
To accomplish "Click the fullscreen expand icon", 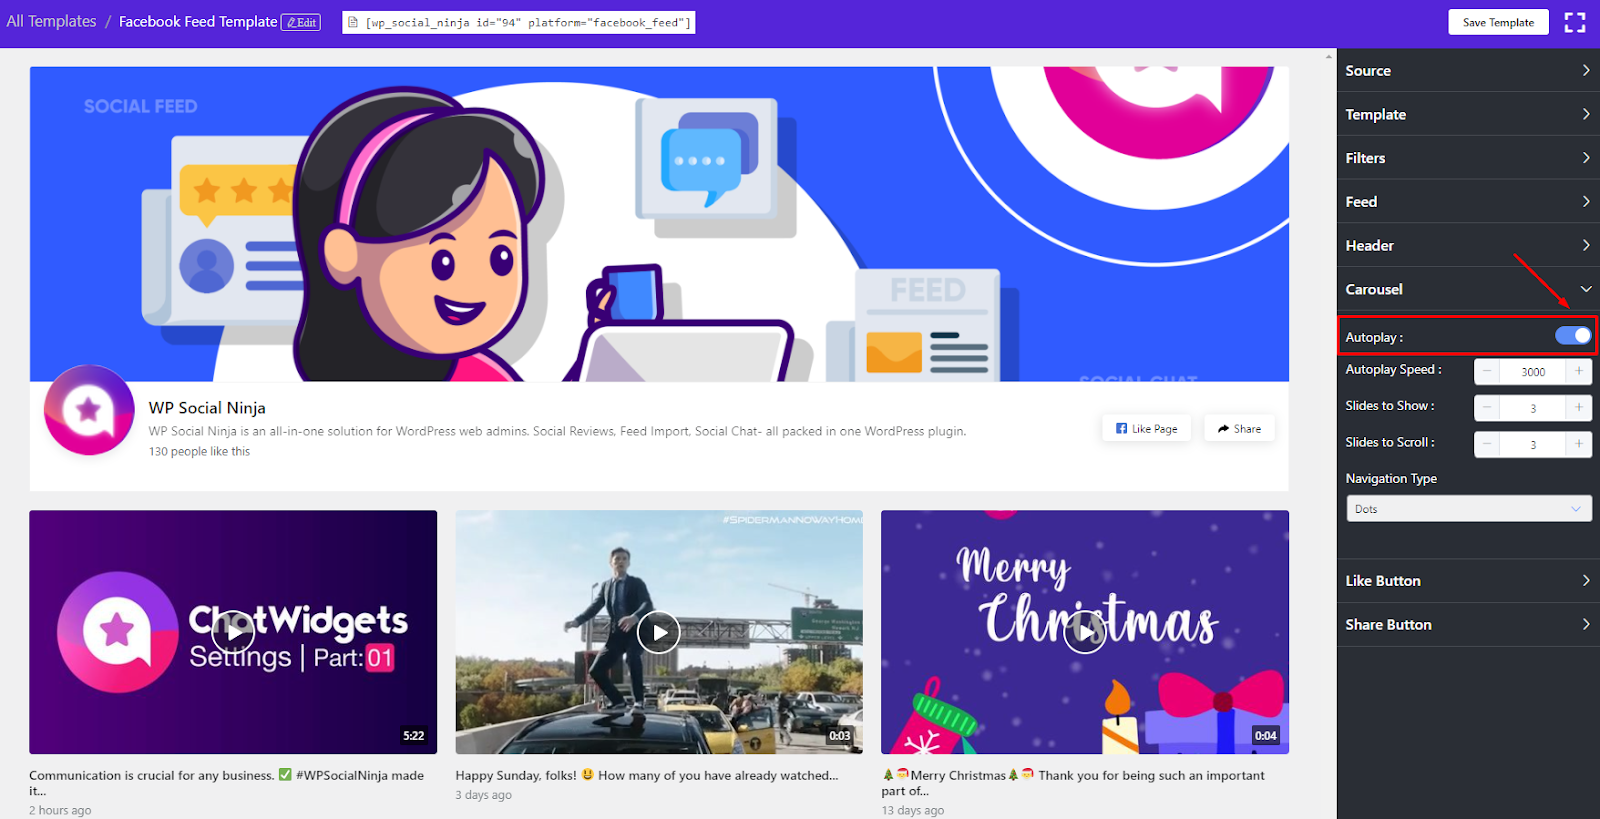I will point(1575,22).
